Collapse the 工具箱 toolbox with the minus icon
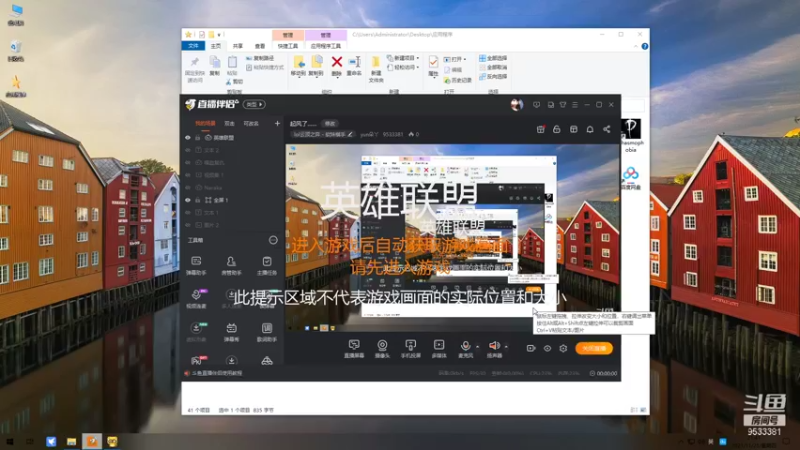Screen dimensions: 800x450 tap(273, 240)
